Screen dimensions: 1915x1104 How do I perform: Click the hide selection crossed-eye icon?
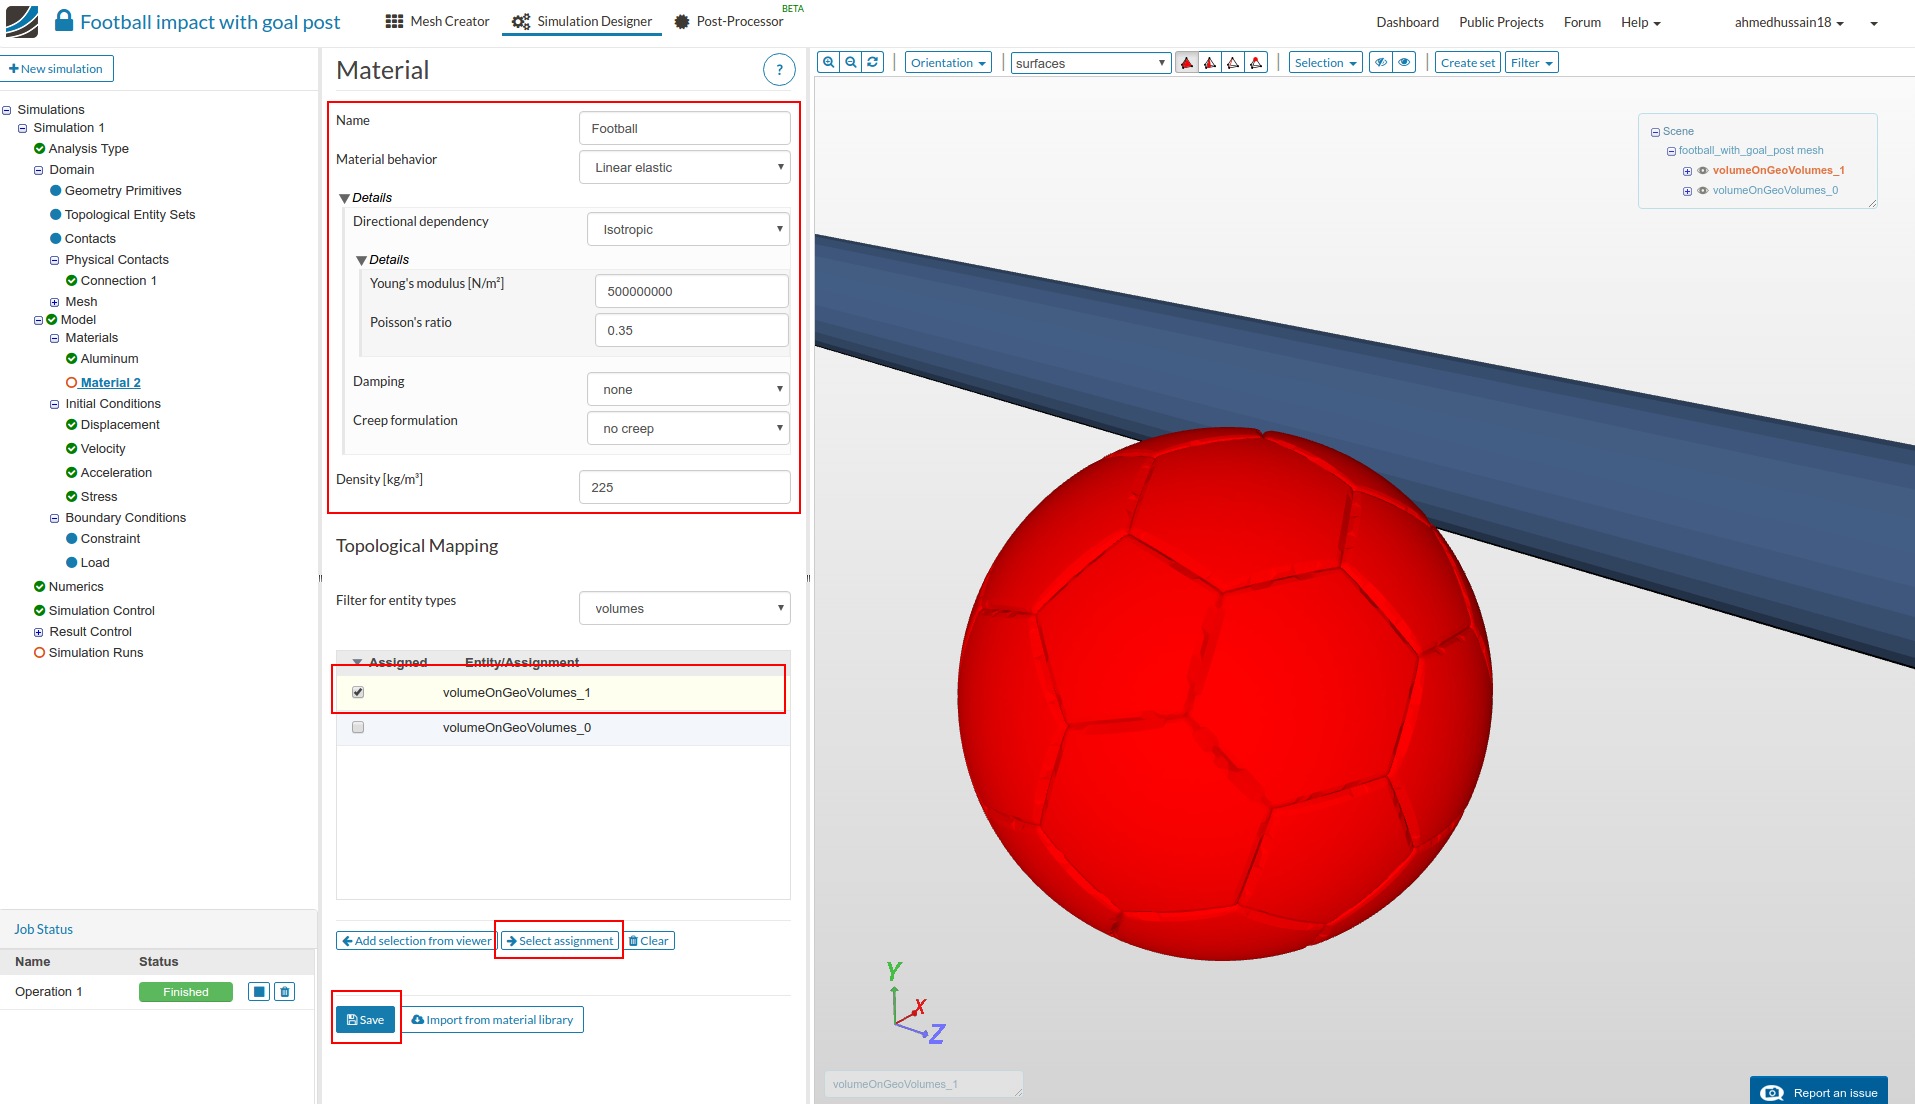[1381, 63]
